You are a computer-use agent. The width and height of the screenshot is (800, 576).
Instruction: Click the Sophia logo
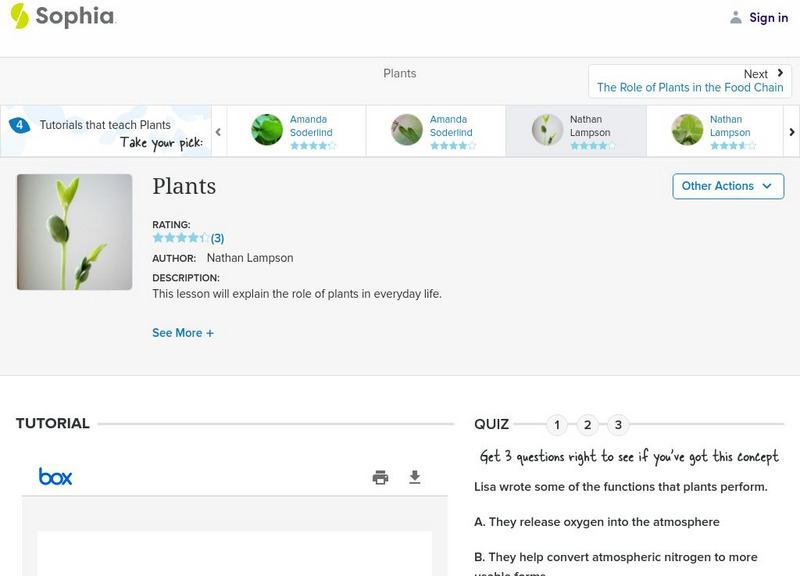click(x=64, y=17)
